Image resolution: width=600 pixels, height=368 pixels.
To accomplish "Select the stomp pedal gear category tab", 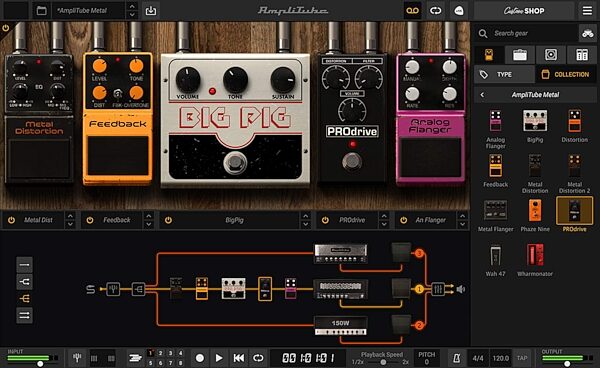I will click(x=489, y=55).
